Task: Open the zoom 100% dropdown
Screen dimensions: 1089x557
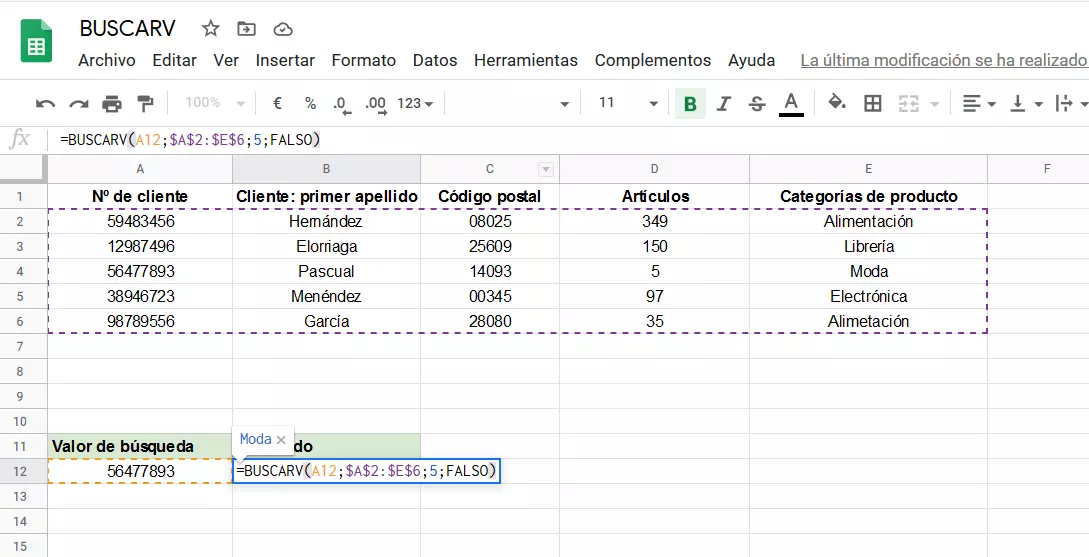Action: click(x=215, y=103)
